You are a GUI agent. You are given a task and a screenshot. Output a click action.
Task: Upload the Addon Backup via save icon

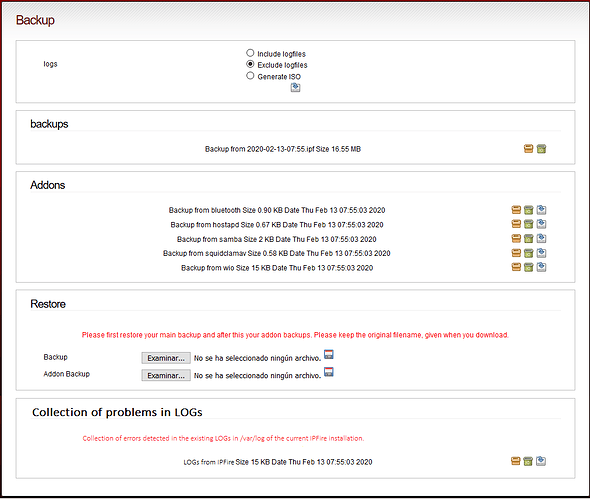(329, 372)
